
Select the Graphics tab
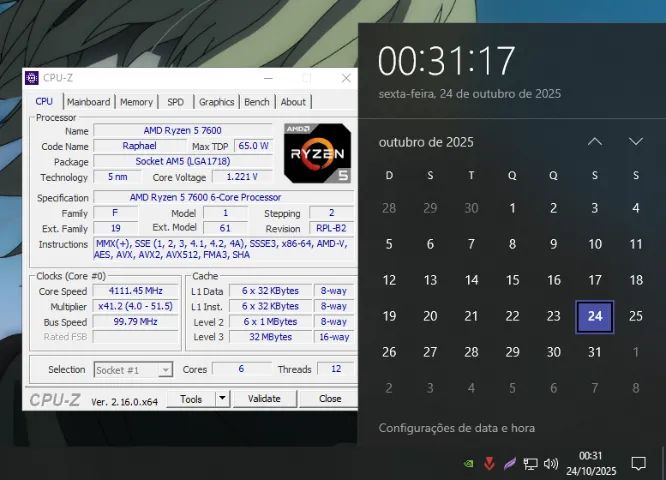click(x=216, y=102)
